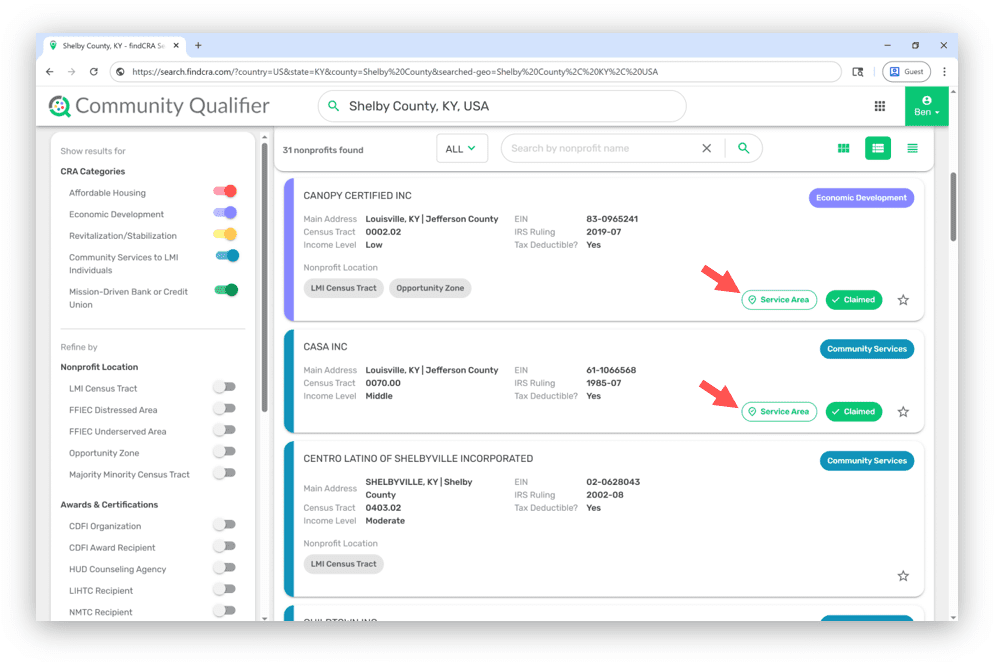
Task: Favorite CASA Inc with star
Action: tap(903, 412)
